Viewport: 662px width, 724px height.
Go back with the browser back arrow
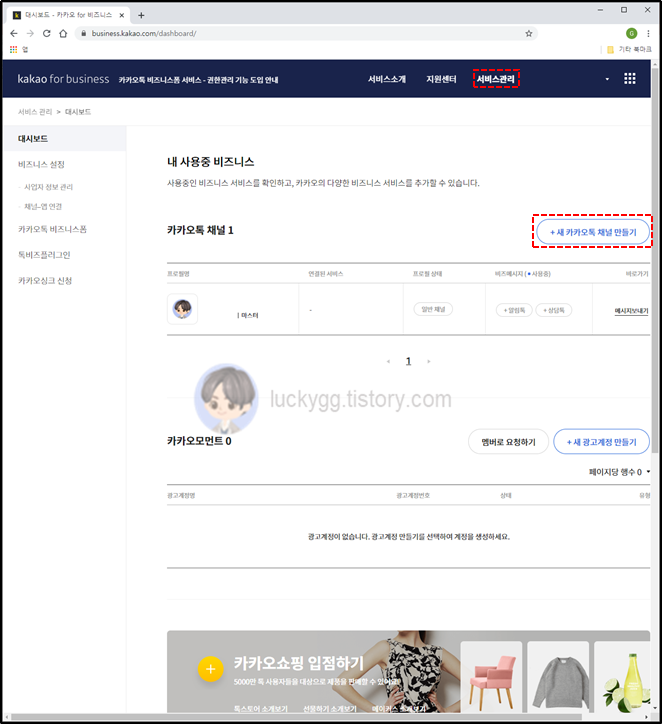click(x=14, y=33)
